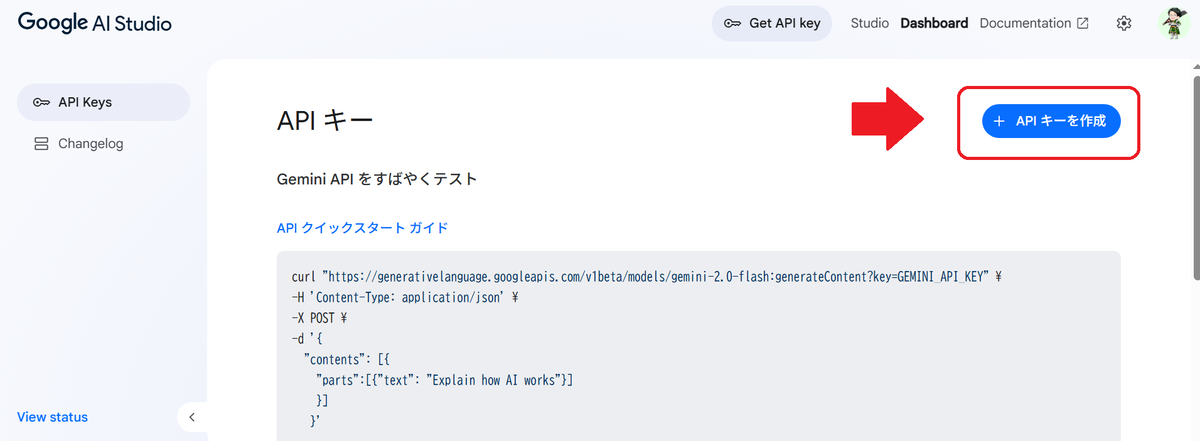Click the API Keys key icon in sidebar

click(x=41, y=102)
